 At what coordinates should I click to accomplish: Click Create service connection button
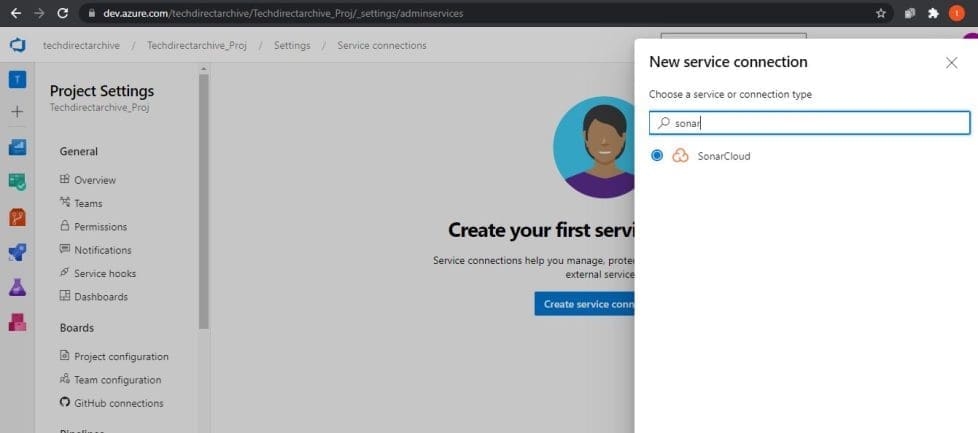click(x=585, y=304)
